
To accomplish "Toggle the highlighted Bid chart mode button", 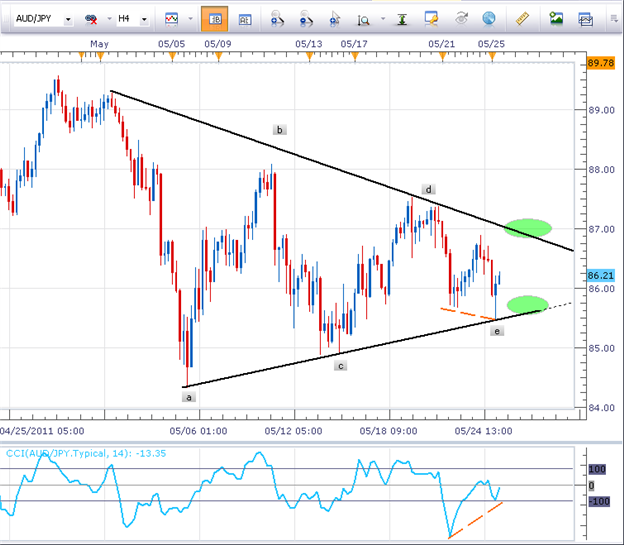I will pyautogui.click(x=214, y=19).
